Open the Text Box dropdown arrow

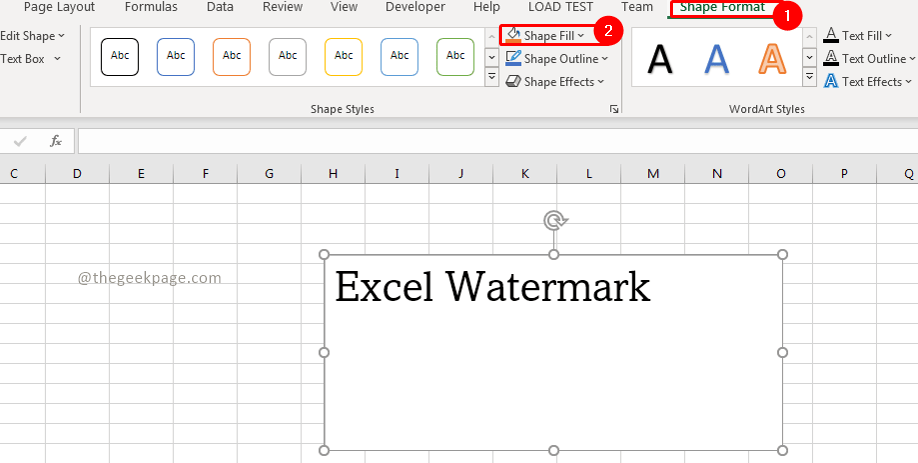[x=57, y=59]
